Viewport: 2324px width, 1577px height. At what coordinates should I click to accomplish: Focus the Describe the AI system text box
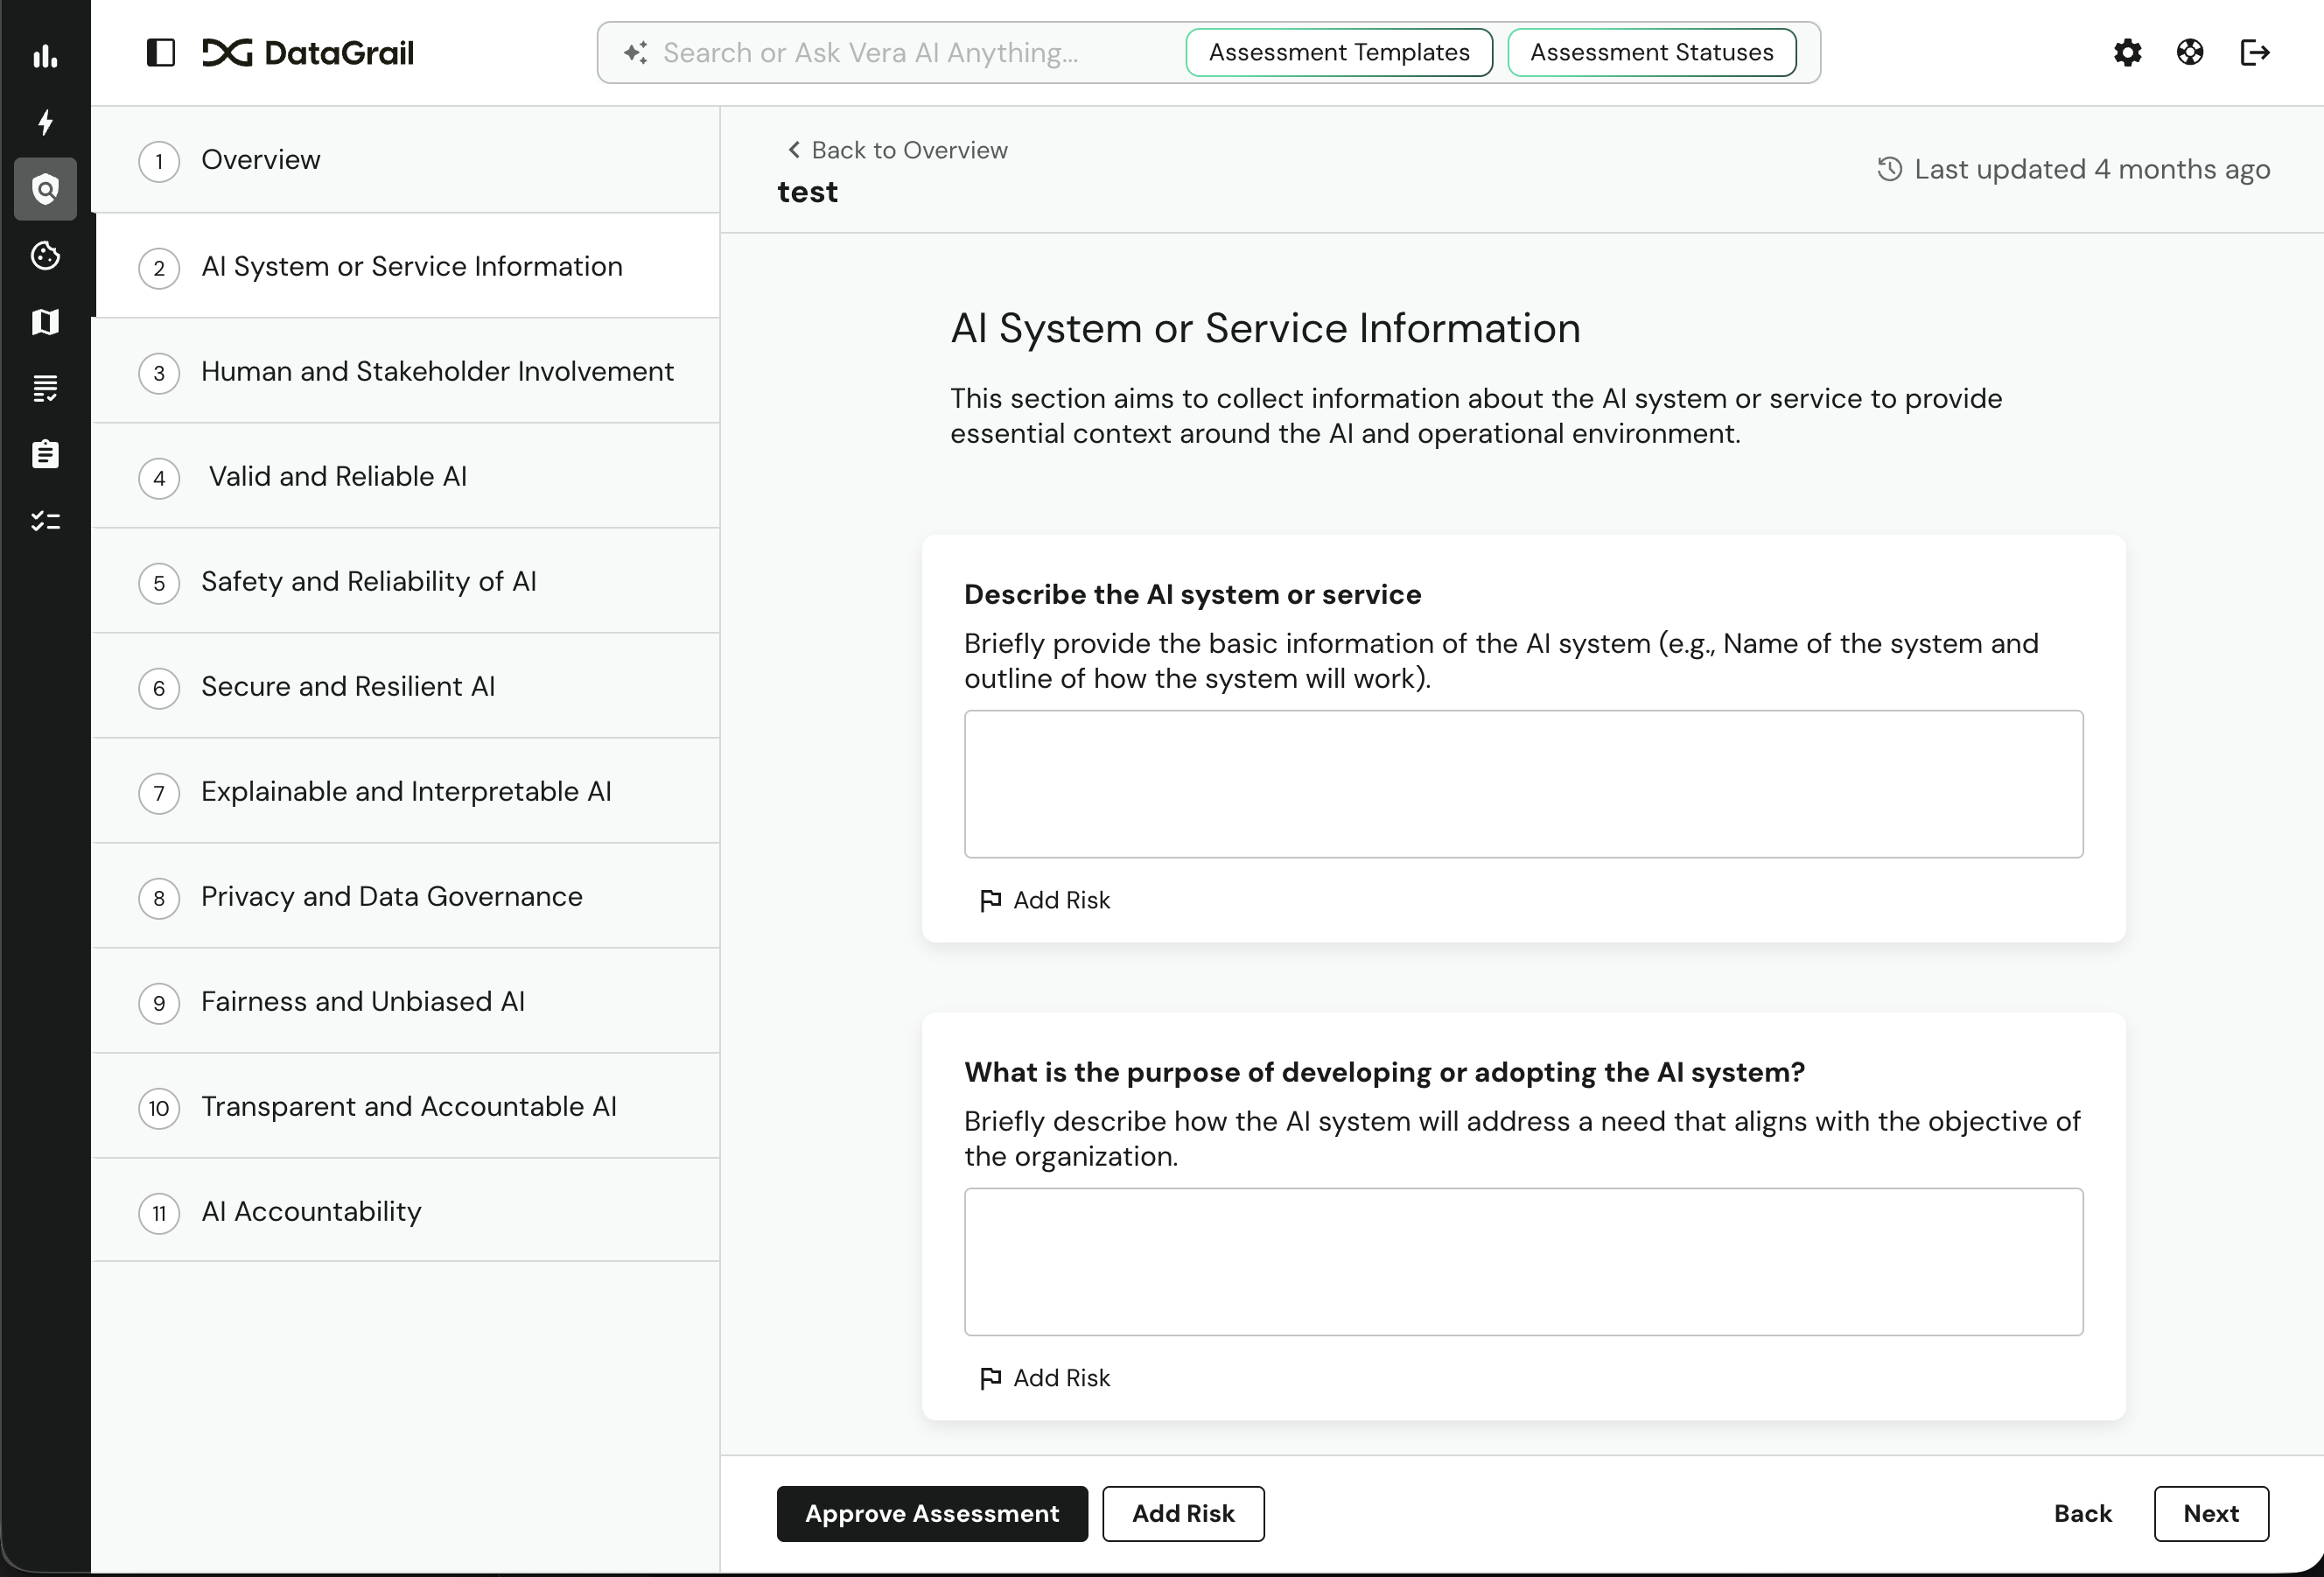1522,784
